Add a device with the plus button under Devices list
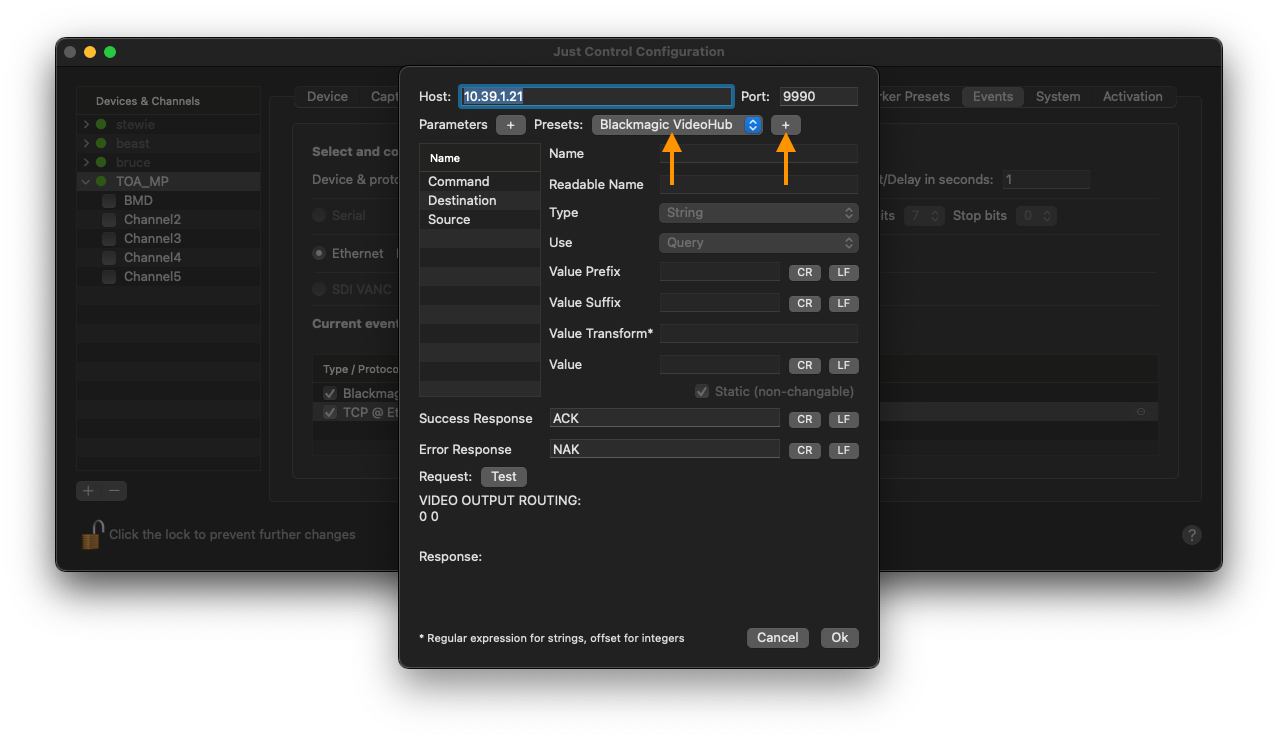Screen dimensions: 1278x742 click(x=89, y=491)
